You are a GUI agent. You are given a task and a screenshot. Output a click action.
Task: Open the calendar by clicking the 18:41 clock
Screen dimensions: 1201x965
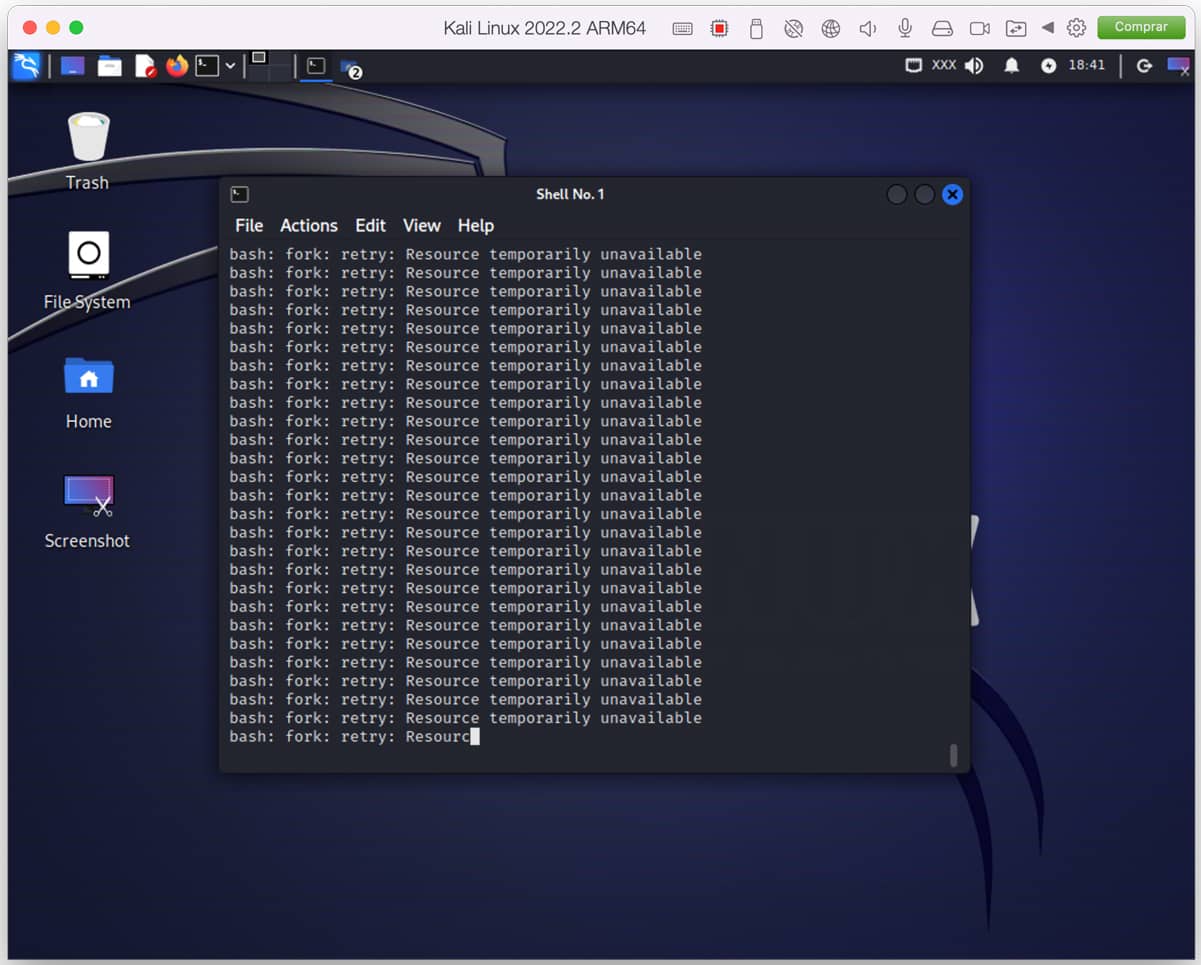[1087, 65]
